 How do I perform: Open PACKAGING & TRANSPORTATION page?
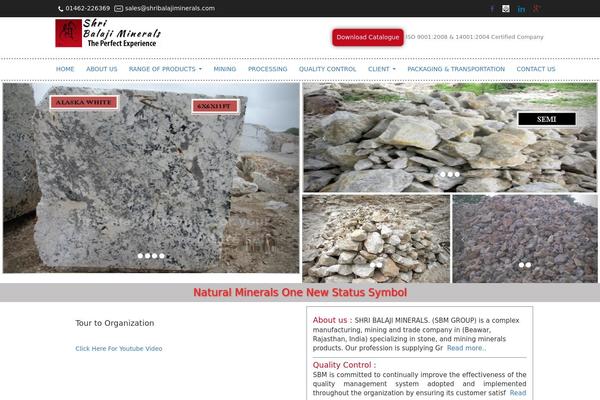coord(456,69)
